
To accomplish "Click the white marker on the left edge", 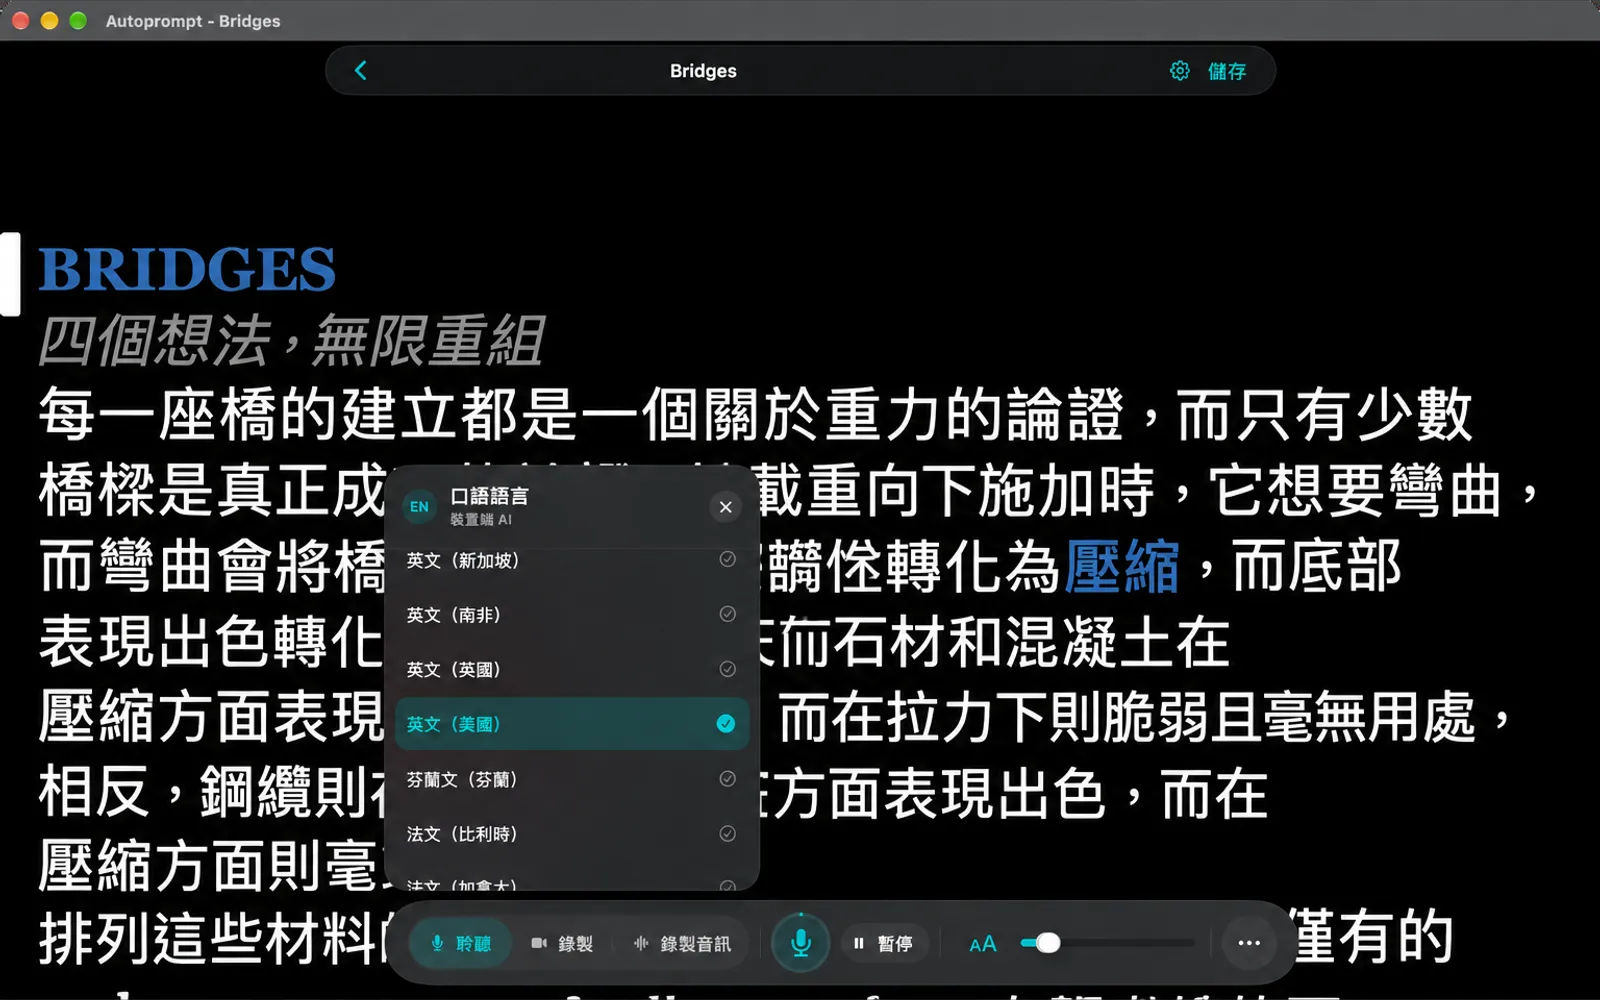I will (x=10, y=274).
